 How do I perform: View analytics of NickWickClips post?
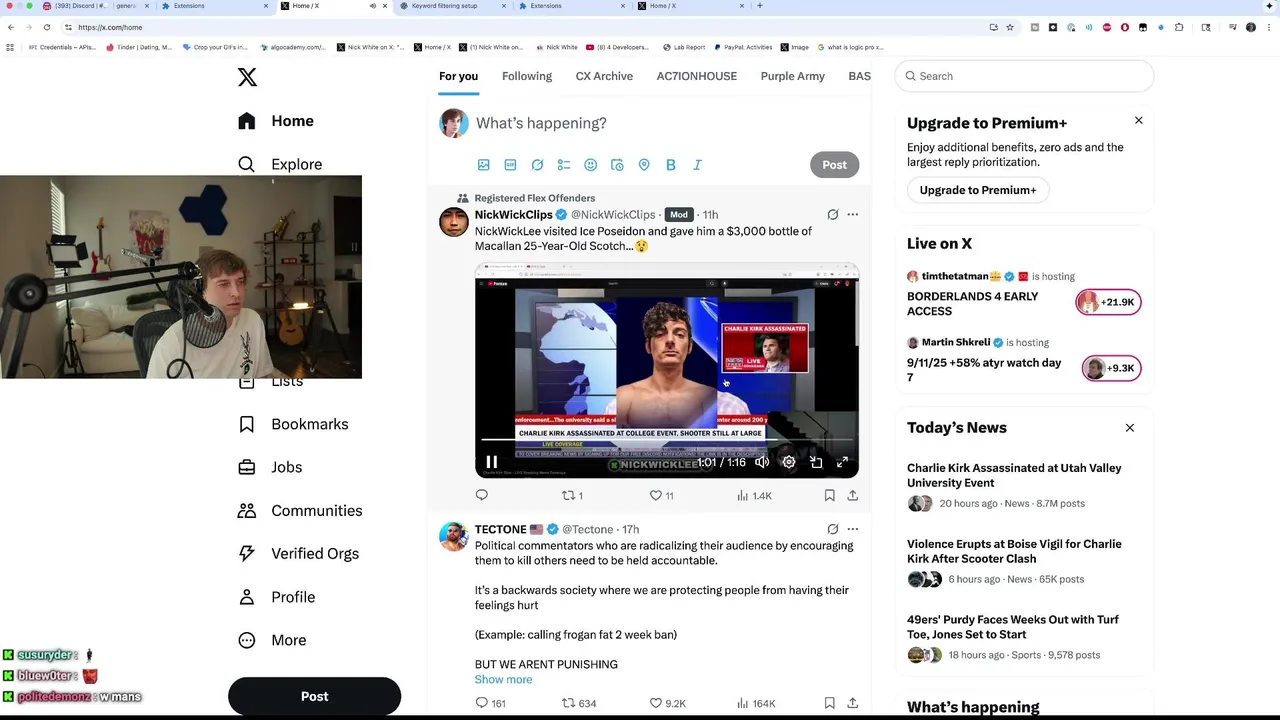[754, 495]
